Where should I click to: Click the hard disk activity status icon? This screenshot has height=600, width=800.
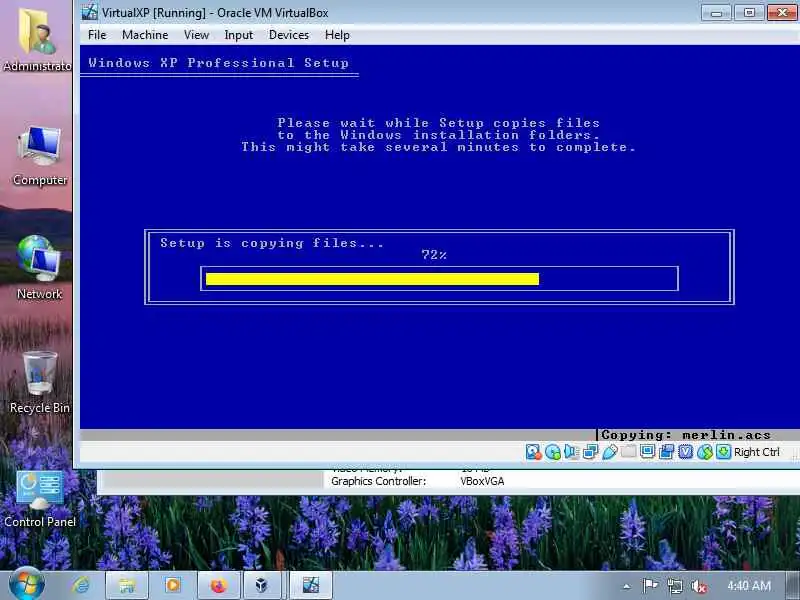tap(533, 452)
